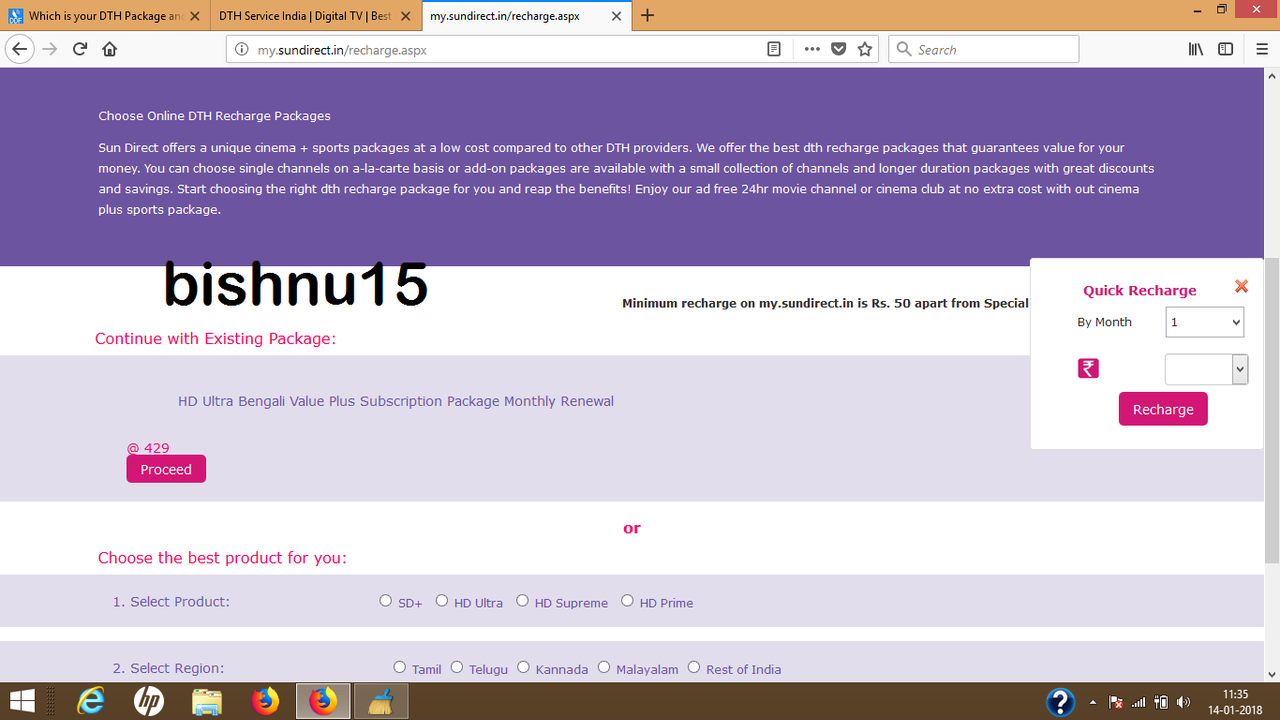Close the my.sundirect.in recharge tab
The height and width of the screenshot is (720, 1280).
tap(617, 16)
